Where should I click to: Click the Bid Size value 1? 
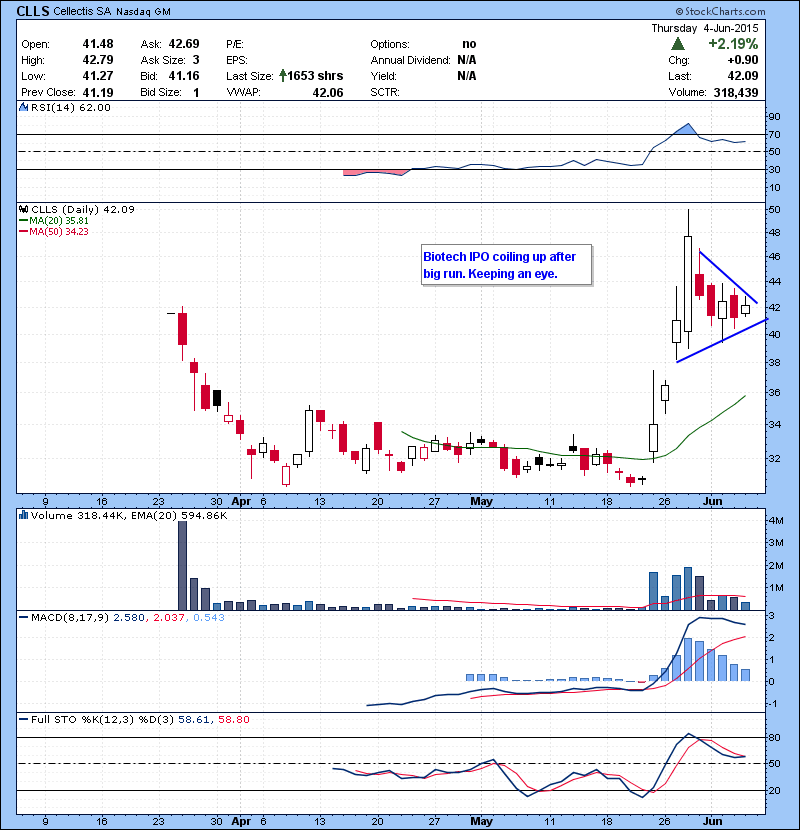tap(196, 93)
